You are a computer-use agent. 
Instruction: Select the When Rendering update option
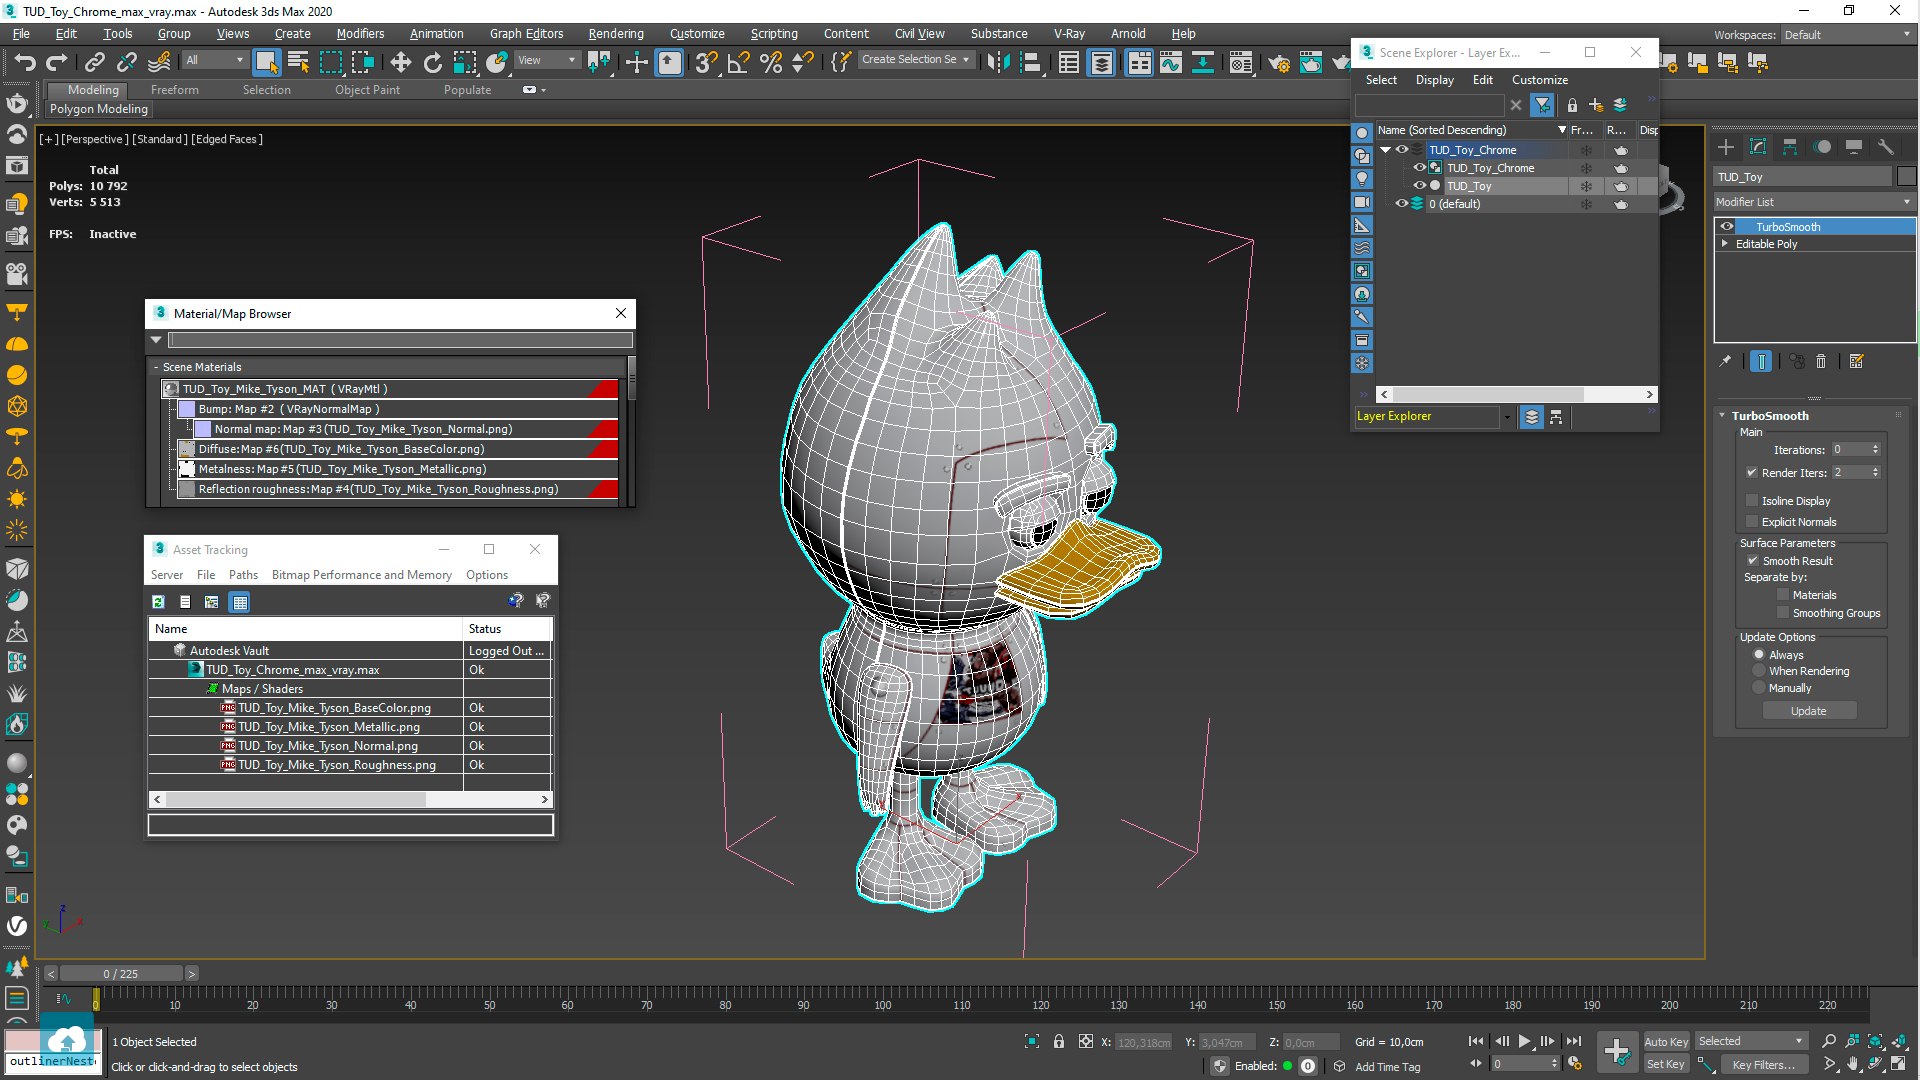click(1759, 671)
